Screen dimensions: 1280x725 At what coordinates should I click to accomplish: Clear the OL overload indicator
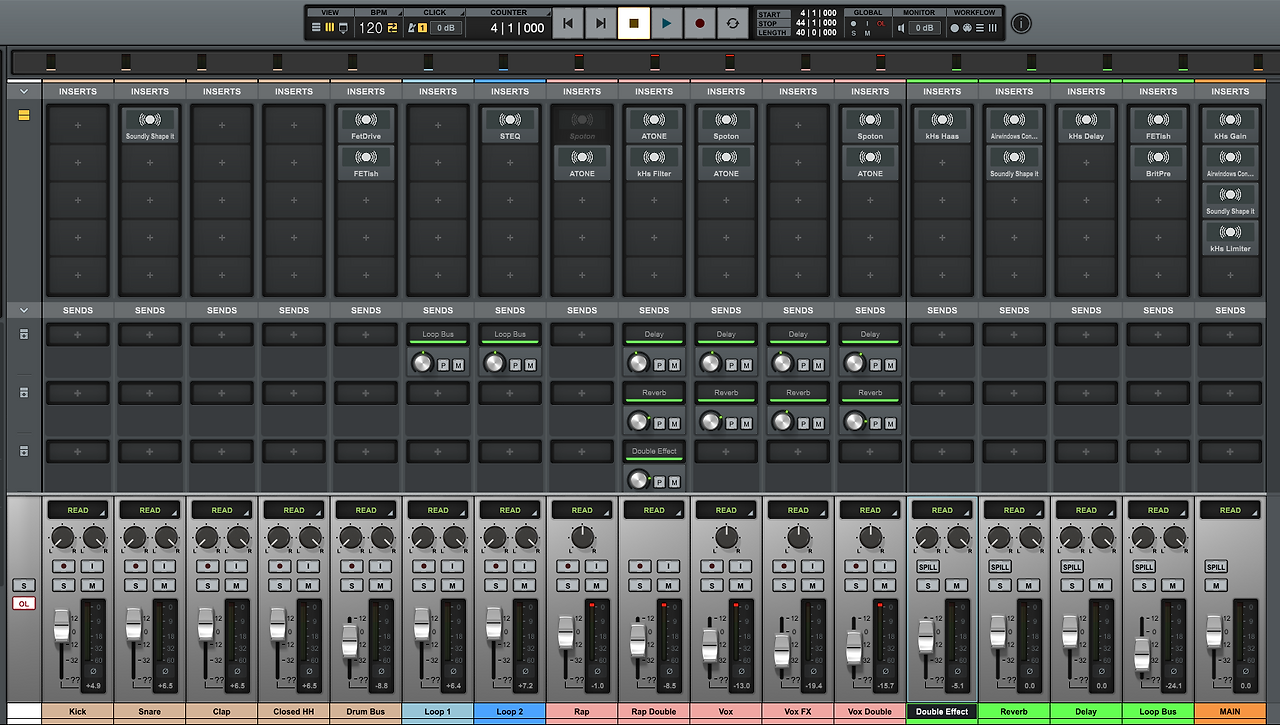point(24,603)
